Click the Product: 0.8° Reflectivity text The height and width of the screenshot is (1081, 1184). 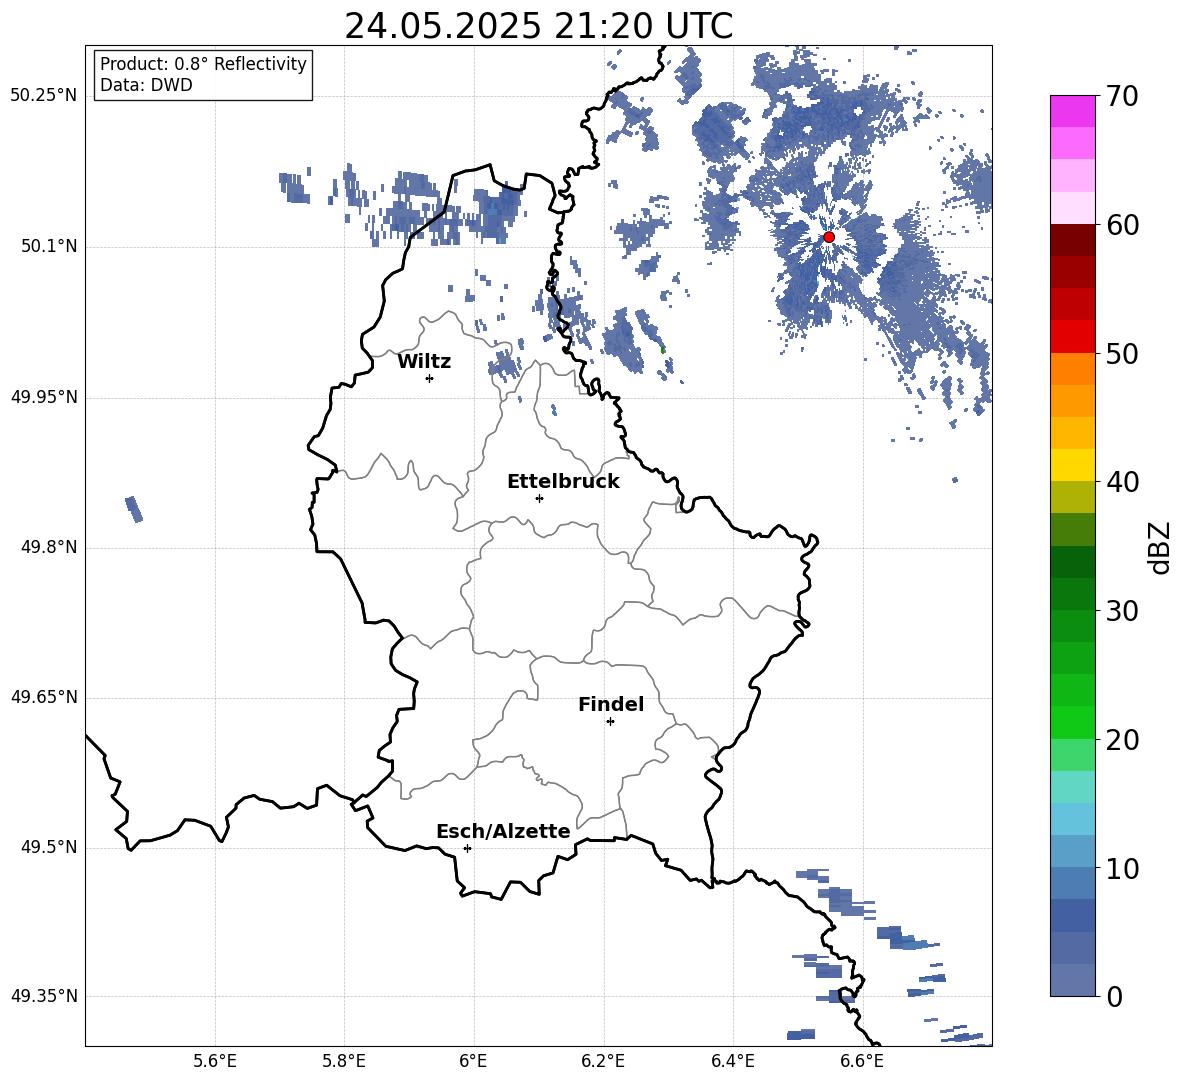[203, 64]
